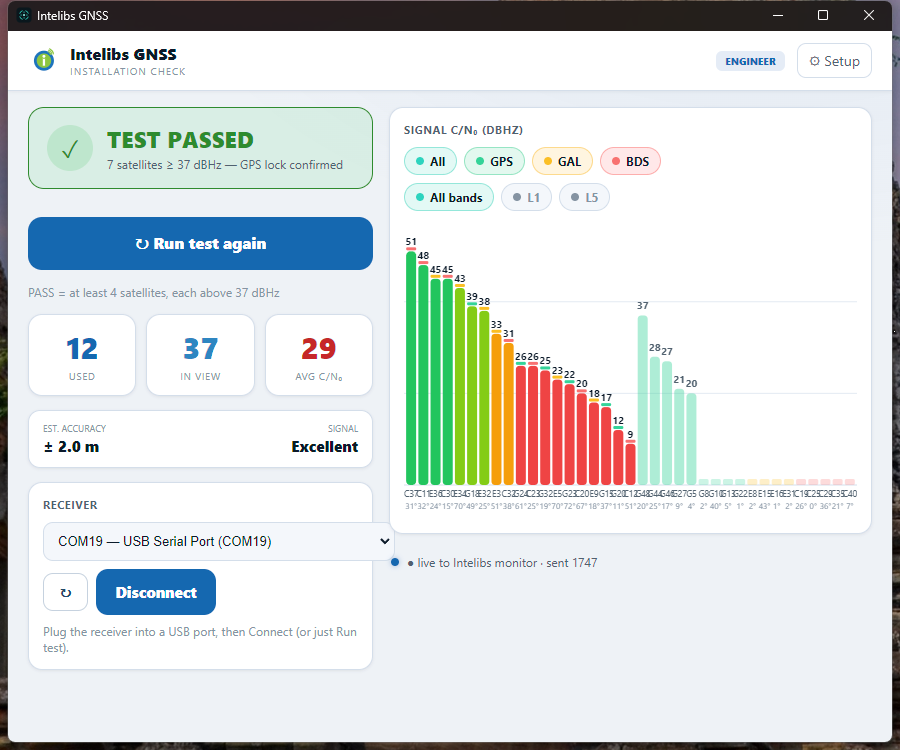Screen dimensions: 900x750
Task: Maximize the Intelibs GNSS window
Action: pos(823,15)
